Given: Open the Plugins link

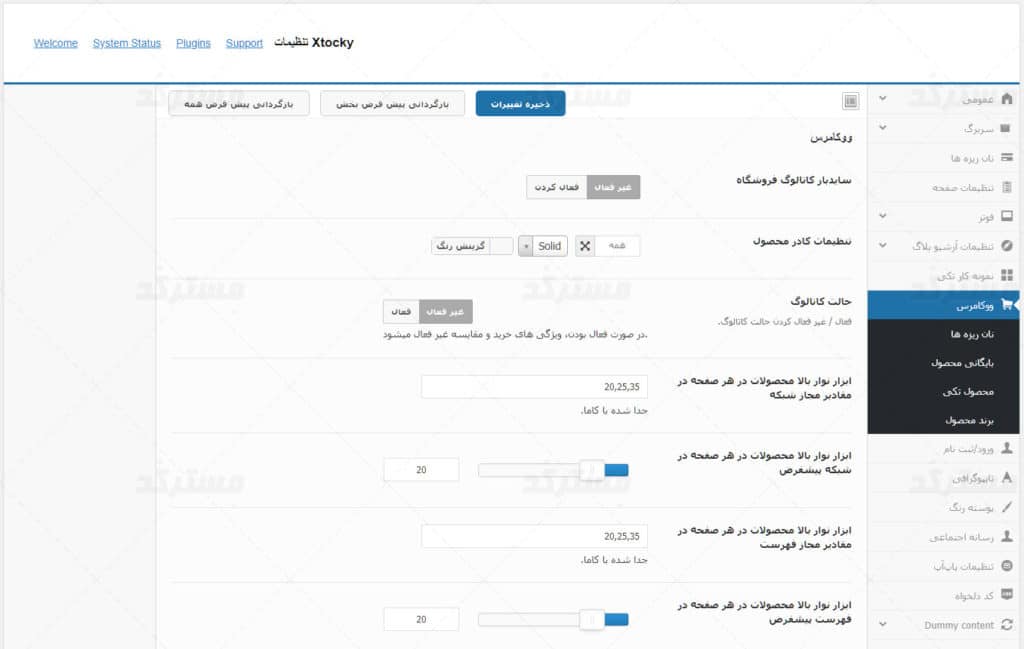Looking at the screenshot, I should (x=193, y=43).
